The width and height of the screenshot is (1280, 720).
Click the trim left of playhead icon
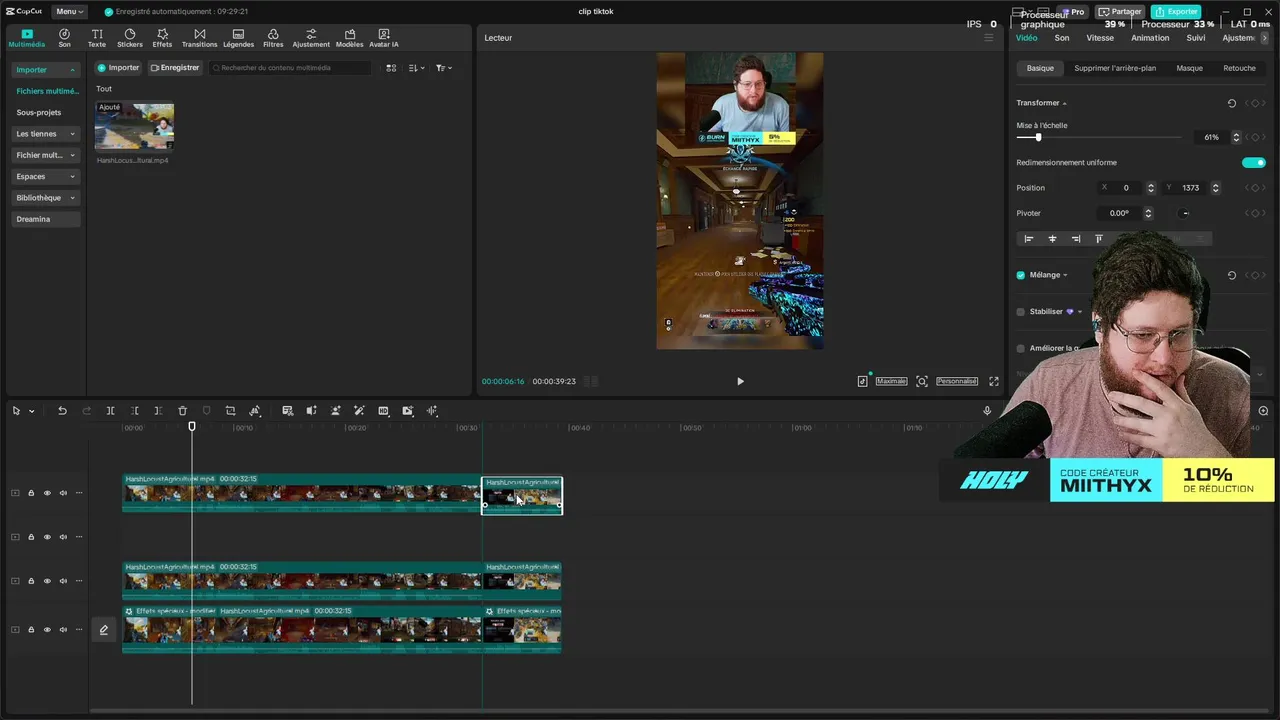point(134,411)
